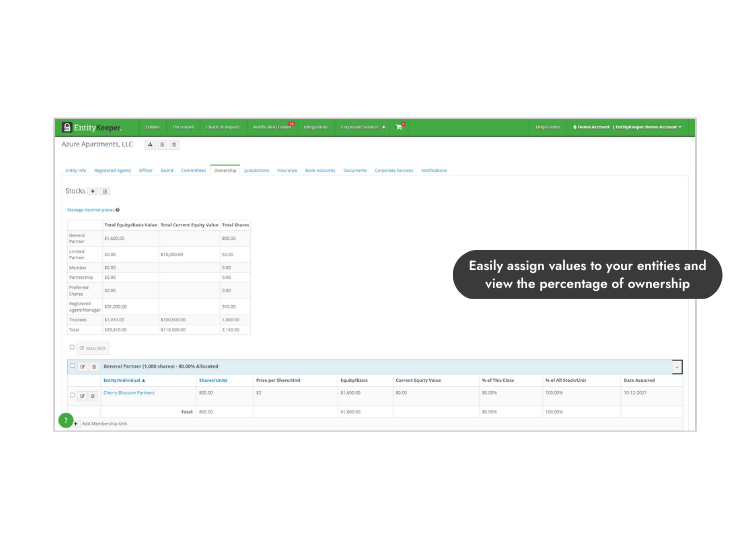Open the Demo Account dropdown
The image size is (750, 550).
tap(627, 127)
